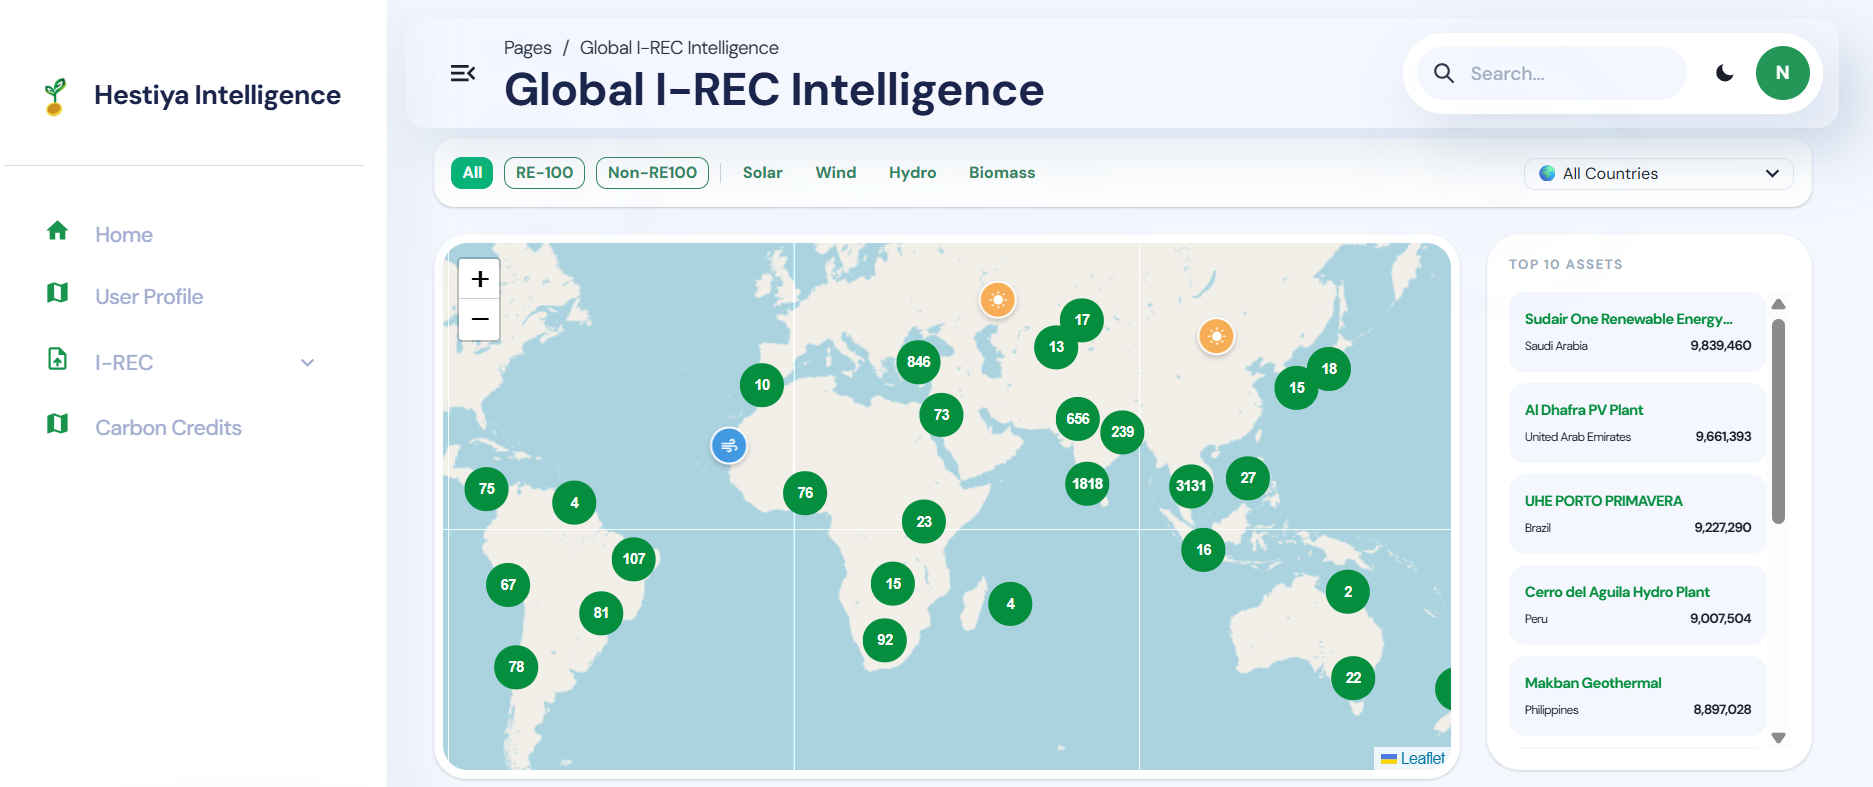Click the solar marker over Mongolia
This screenshot has width=1873, height=787.
click(x=1216, y=336)
